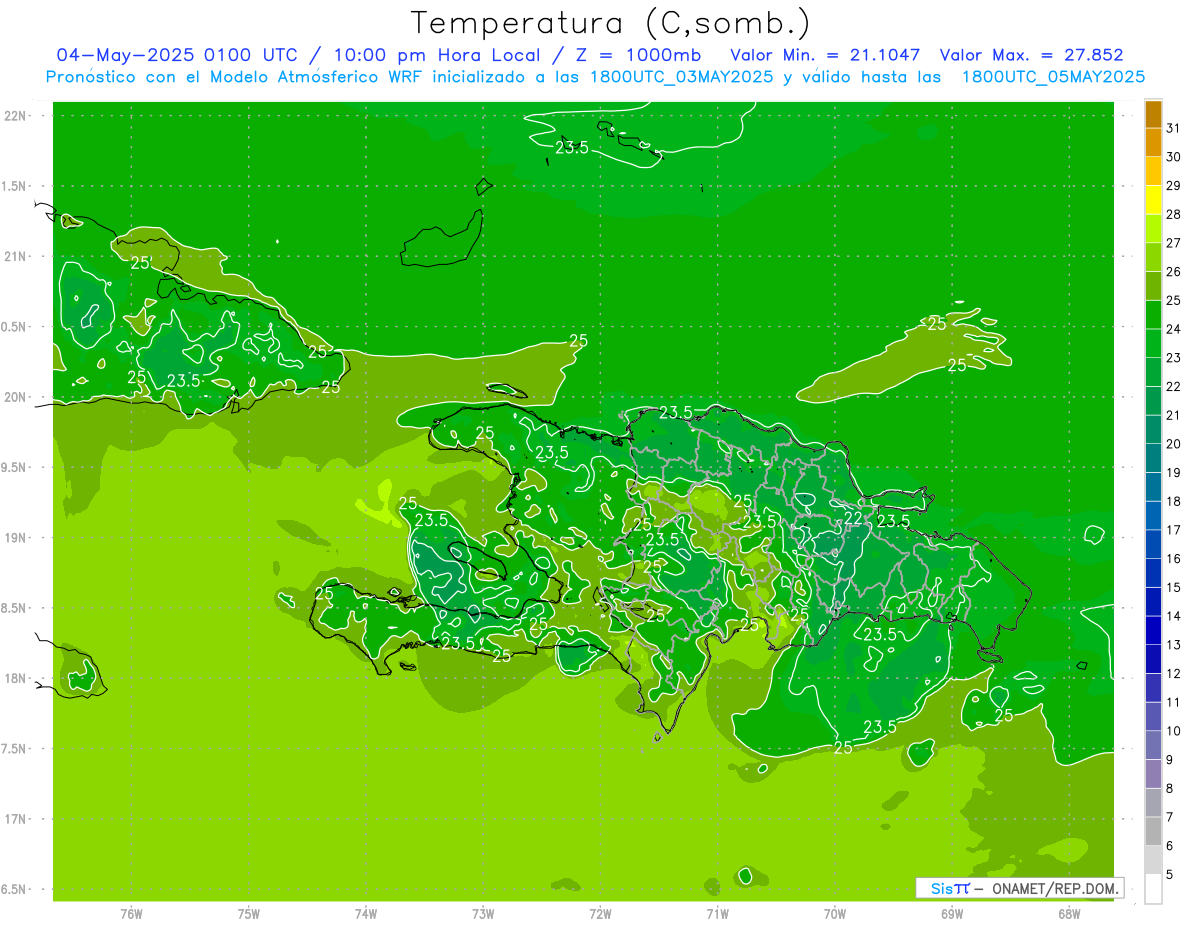1200x927 pixels.
Task: Click the '68W' longitude axis label
Action: click(x=1069, y=914)
